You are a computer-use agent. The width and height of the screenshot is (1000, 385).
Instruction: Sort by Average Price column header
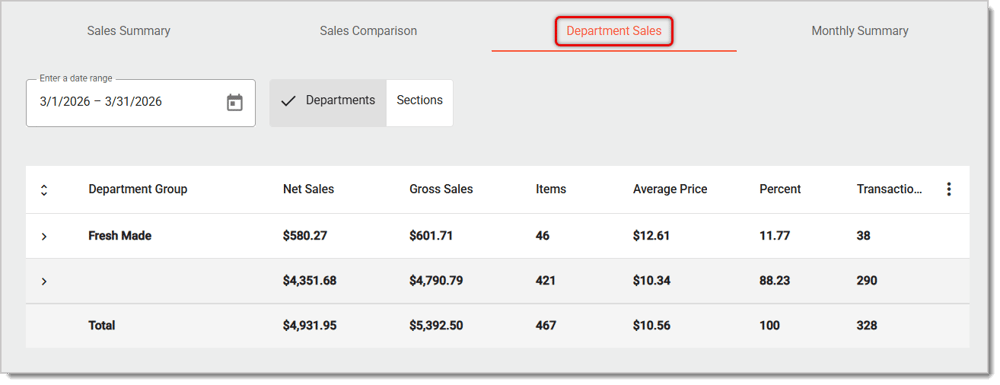pyautogui.click(x=670, y=189)
